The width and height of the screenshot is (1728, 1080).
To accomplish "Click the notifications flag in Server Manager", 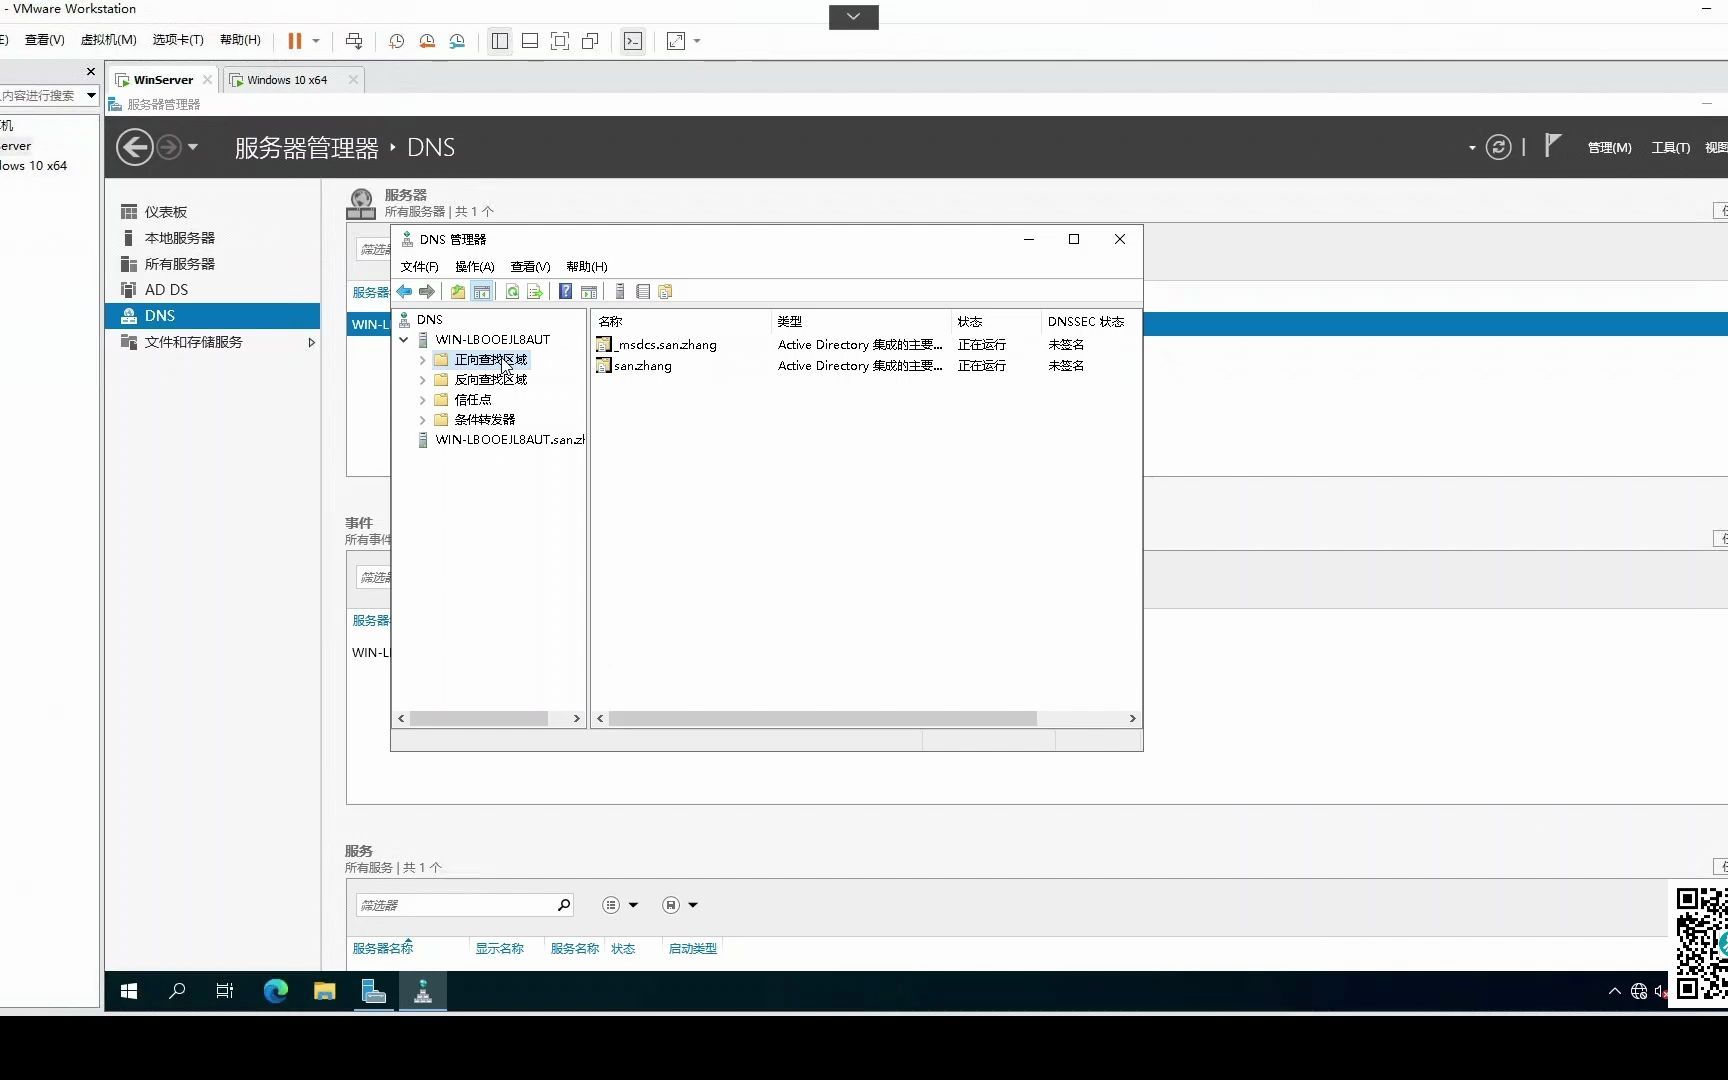I will point(1552,146).
